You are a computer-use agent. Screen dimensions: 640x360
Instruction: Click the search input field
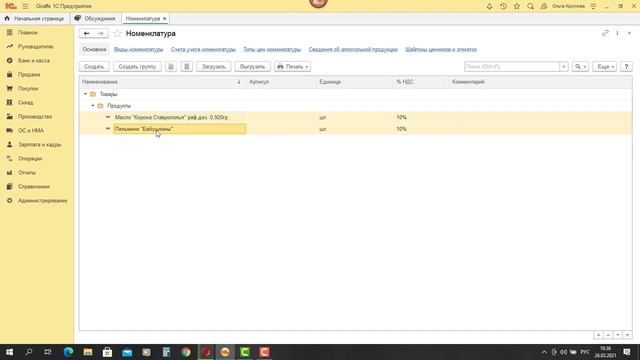tap(511, 67)
